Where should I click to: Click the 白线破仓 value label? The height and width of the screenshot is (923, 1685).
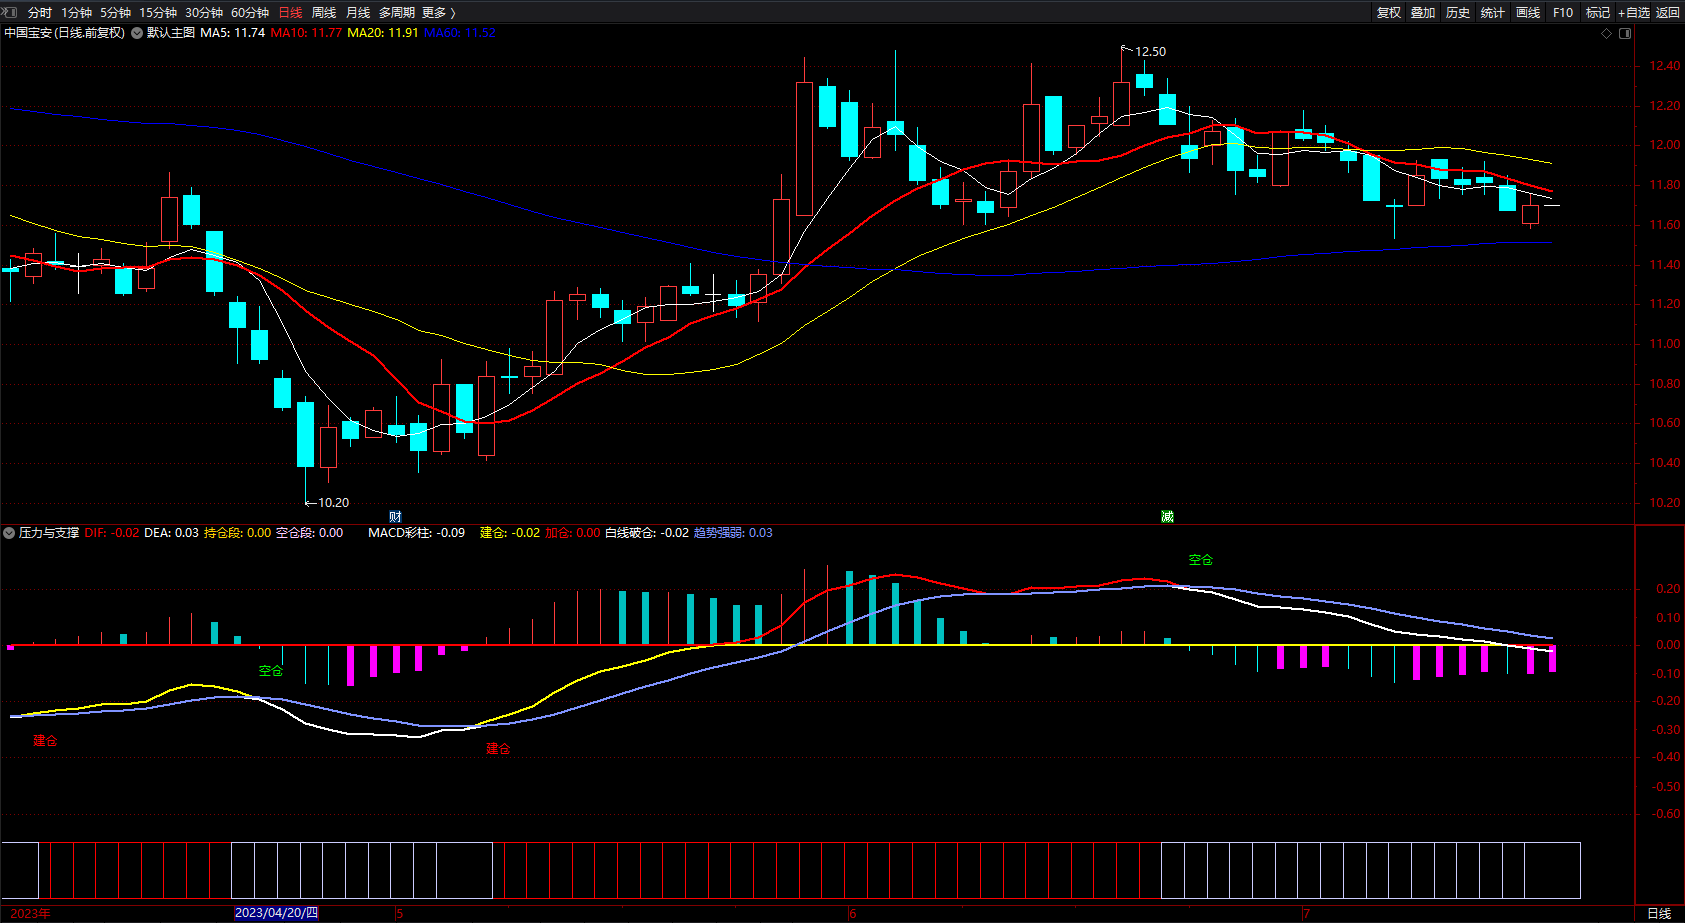[647, 533]
